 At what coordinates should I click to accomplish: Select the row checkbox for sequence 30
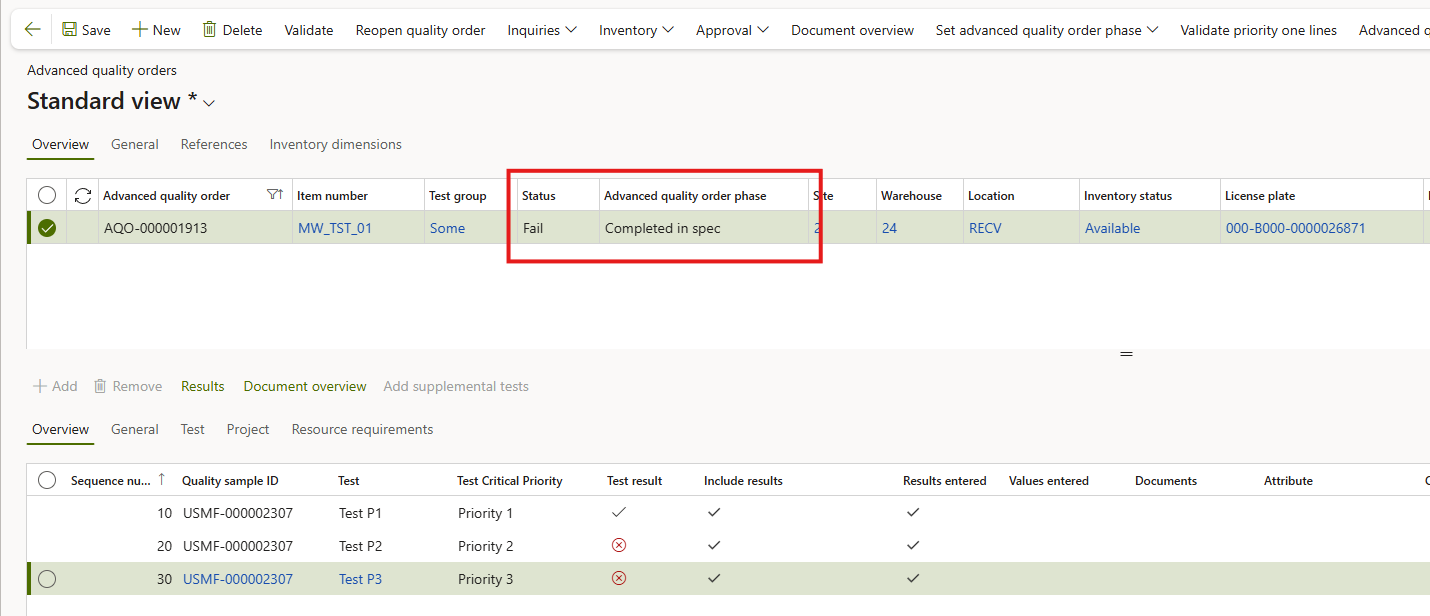coord(47,579)
